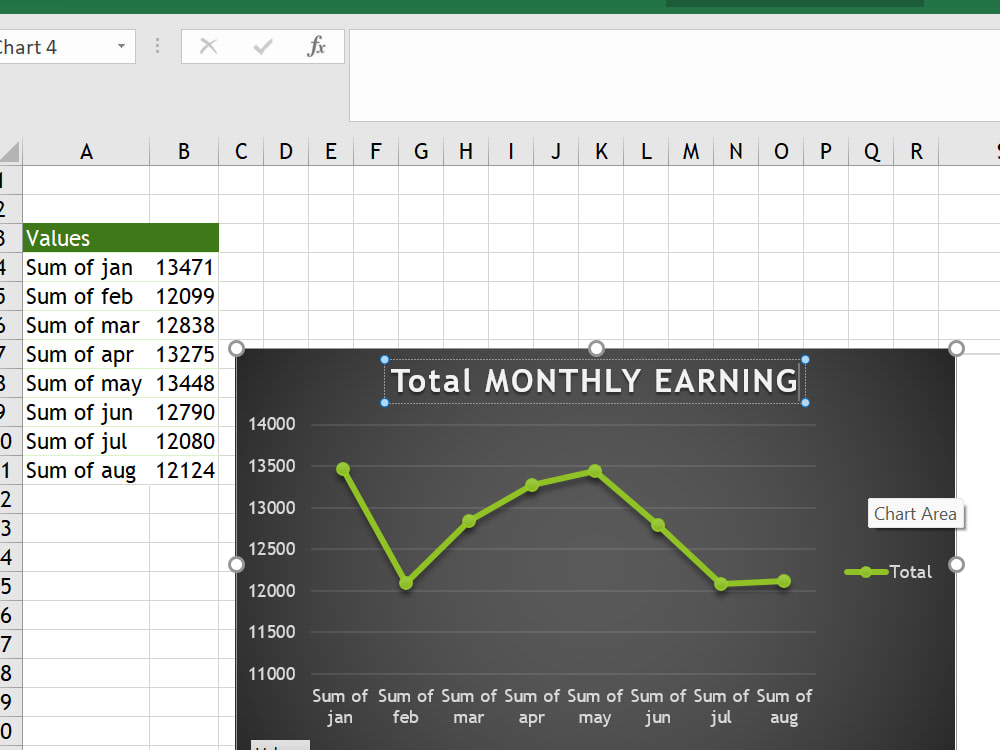Click the cell with value 12099

pyautogui.click(x=184, y=297)
